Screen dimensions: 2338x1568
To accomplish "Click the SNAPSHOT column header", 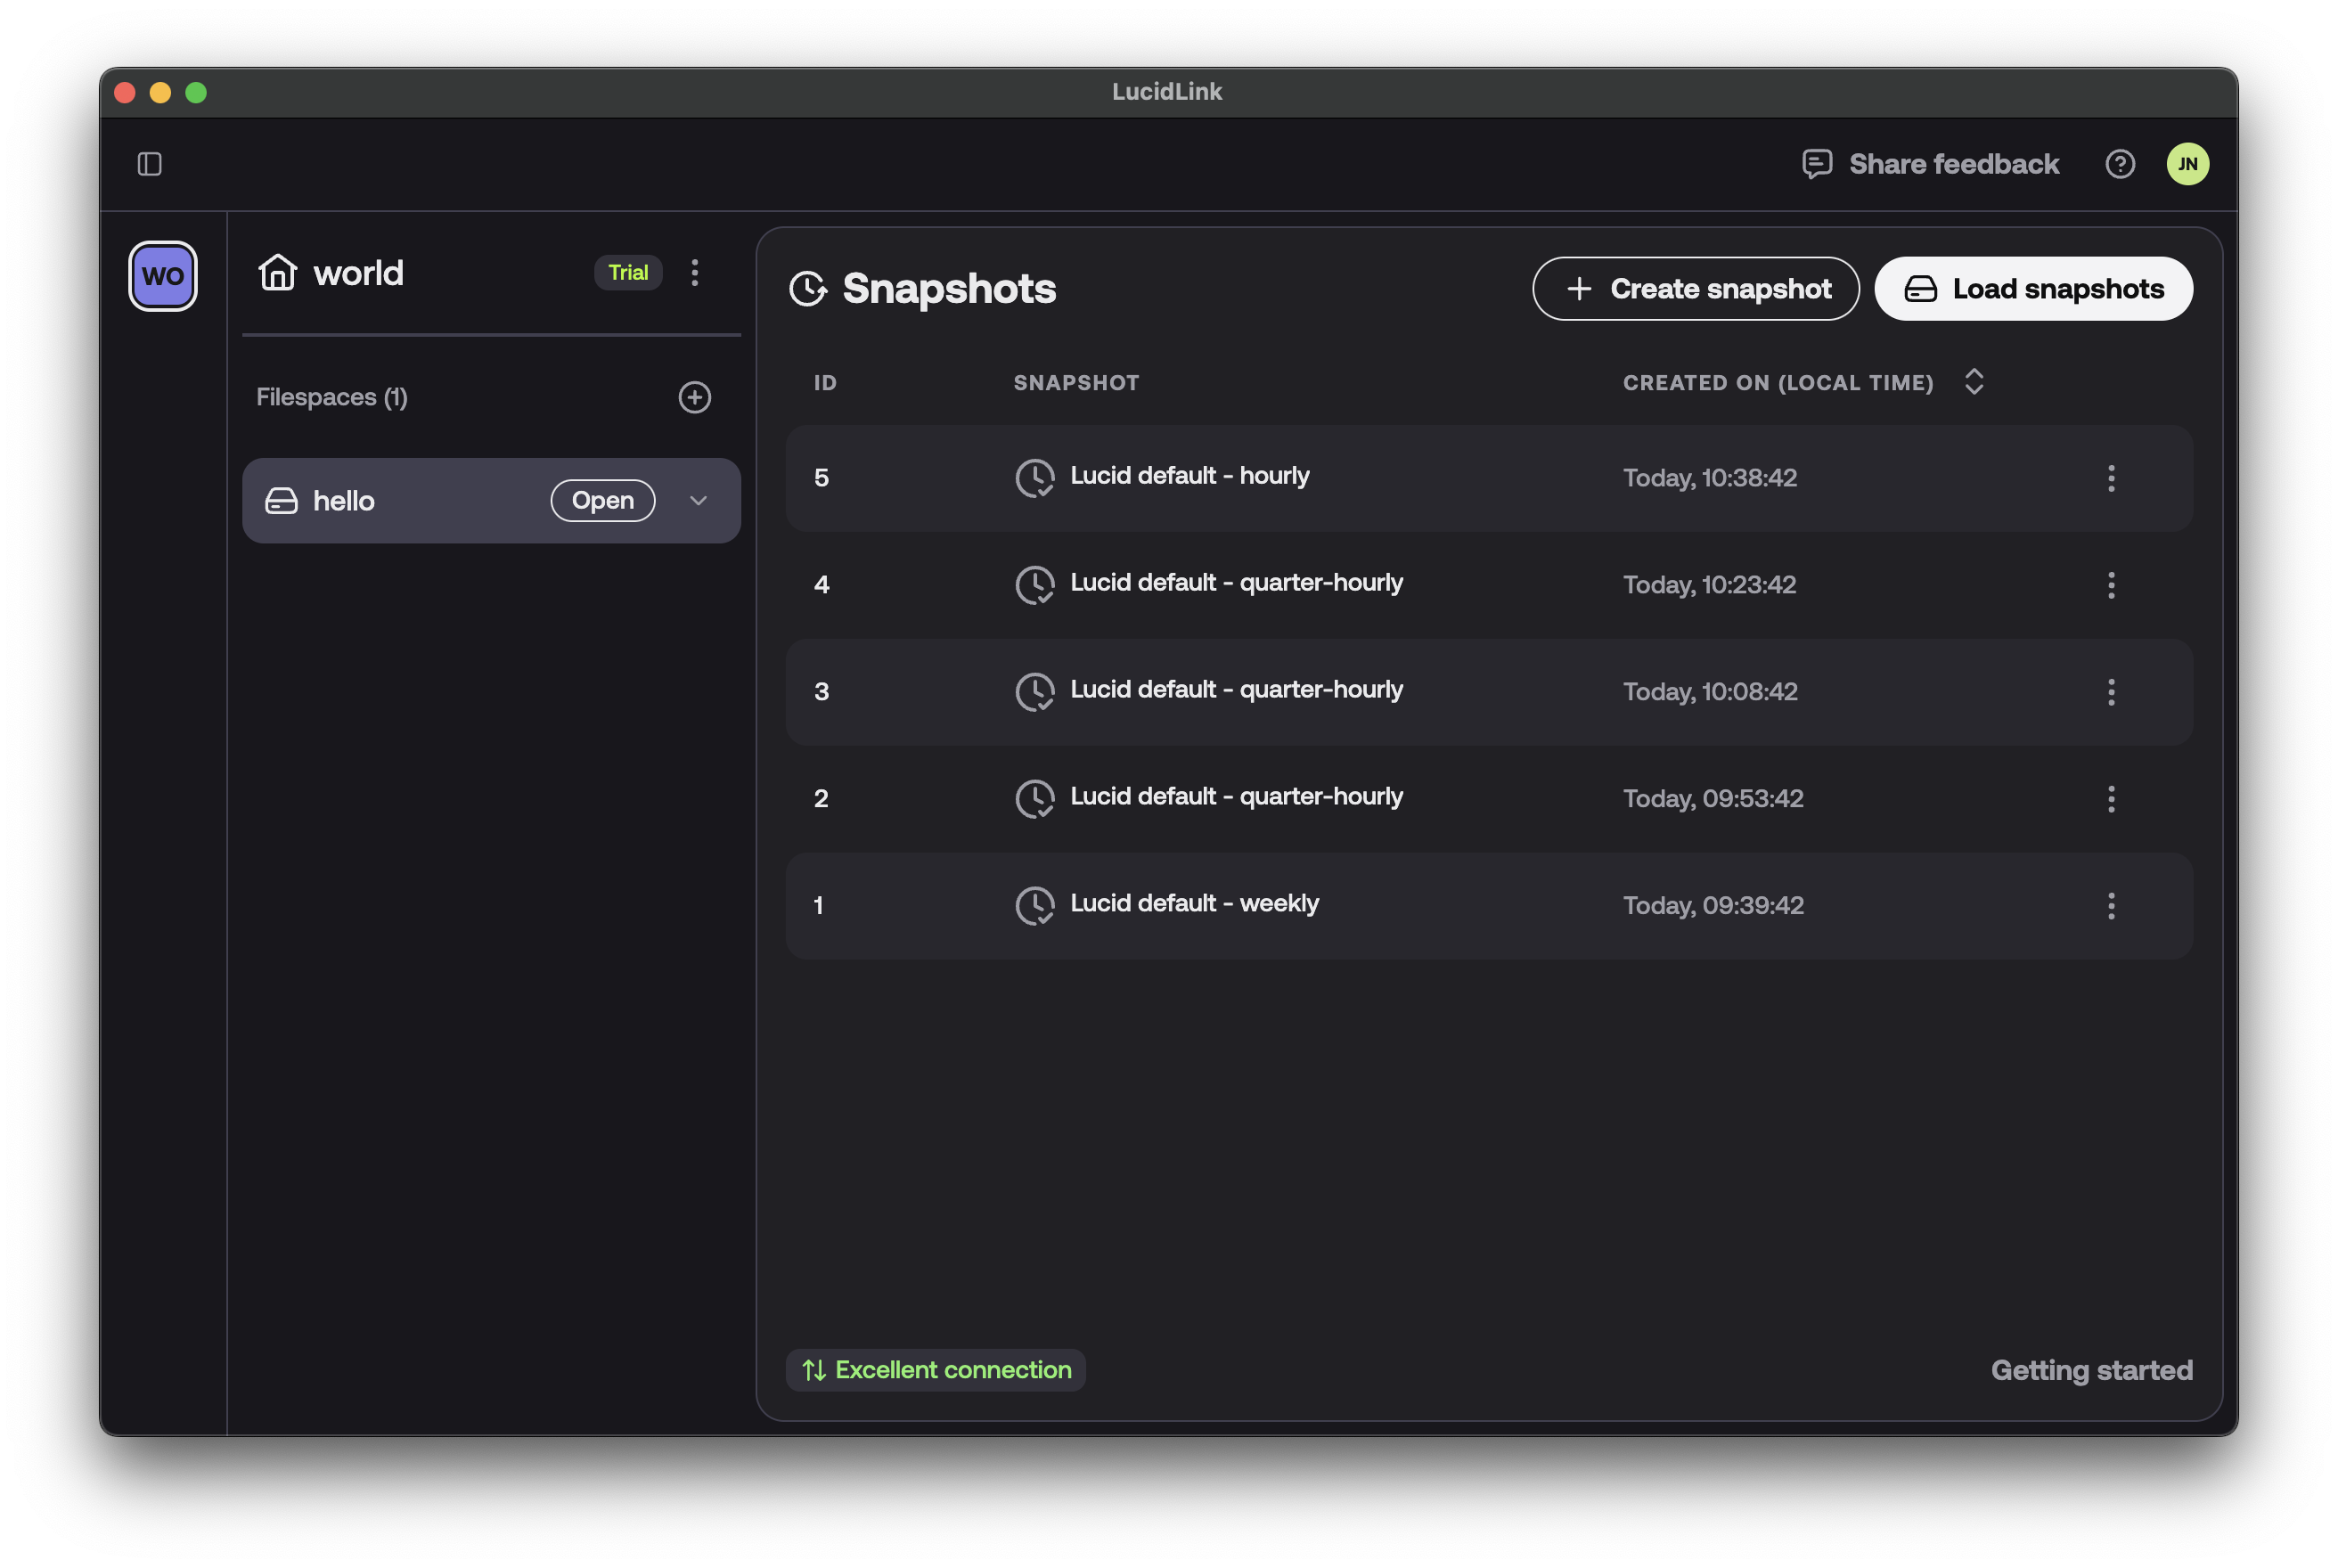I will pyautogui.click(x=1076, y=383).
